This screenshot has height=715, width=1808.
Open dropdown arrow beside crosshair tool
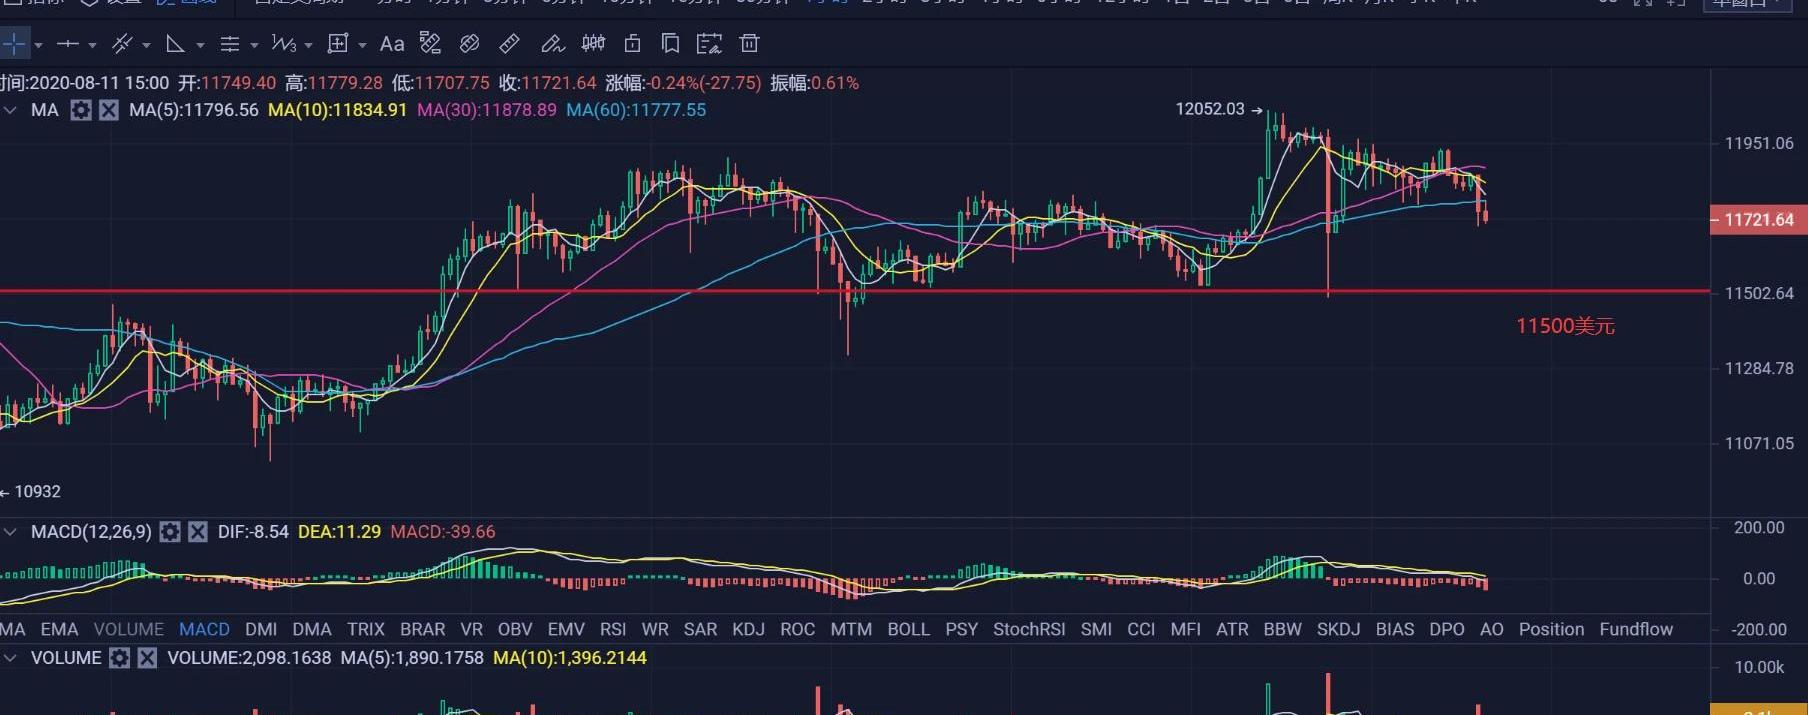pos(38,45)
